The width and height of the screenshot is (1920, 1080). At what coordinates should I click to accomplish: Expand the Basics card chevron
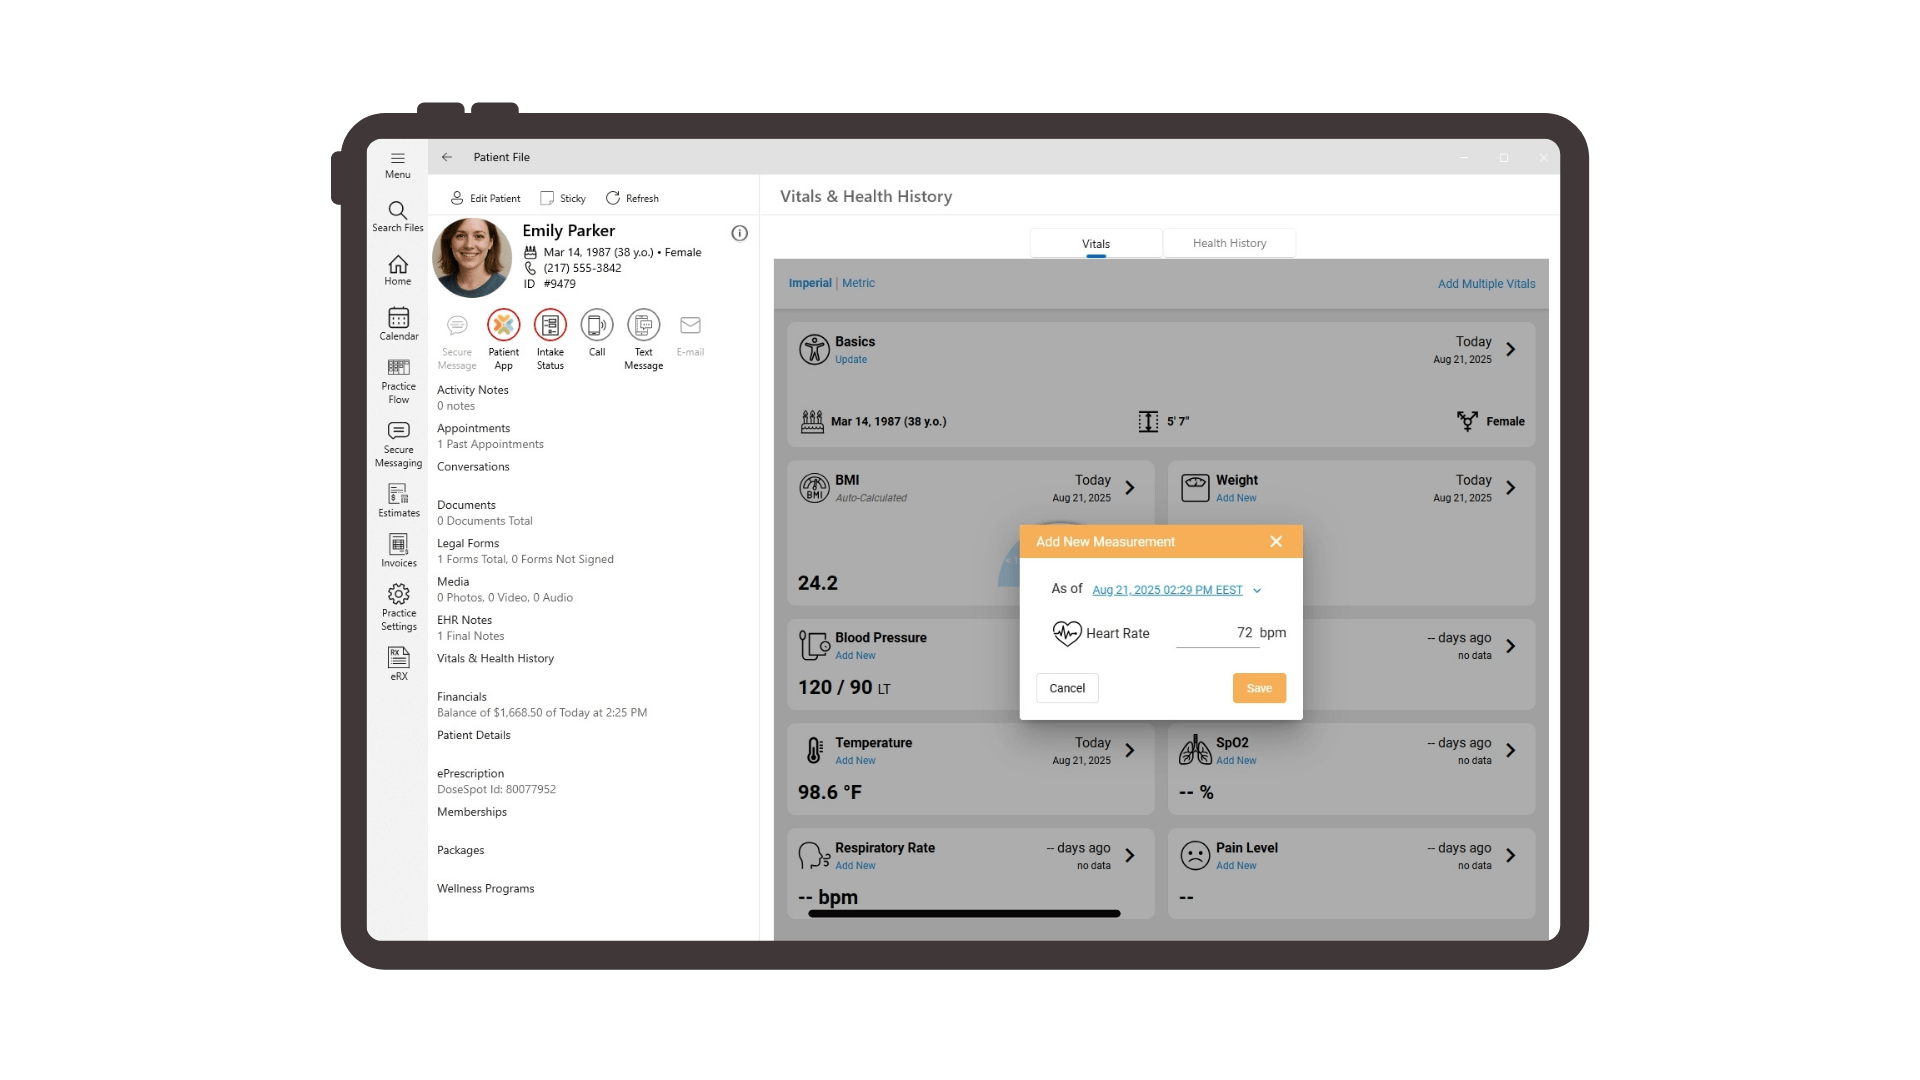click(x=1511, y=349)
